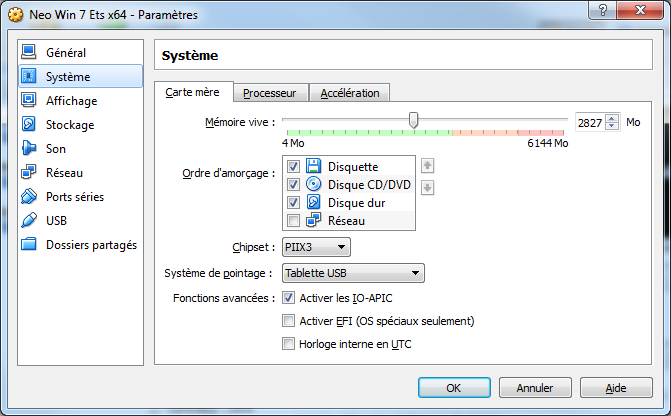
Task: Open the USB settings icon
Action: (x=28, y=220)
